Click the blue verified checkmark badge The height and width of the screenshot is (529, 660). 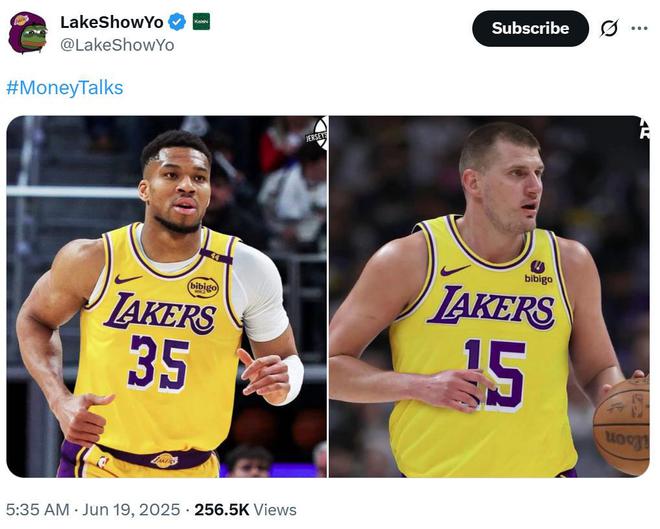point(176,22)
